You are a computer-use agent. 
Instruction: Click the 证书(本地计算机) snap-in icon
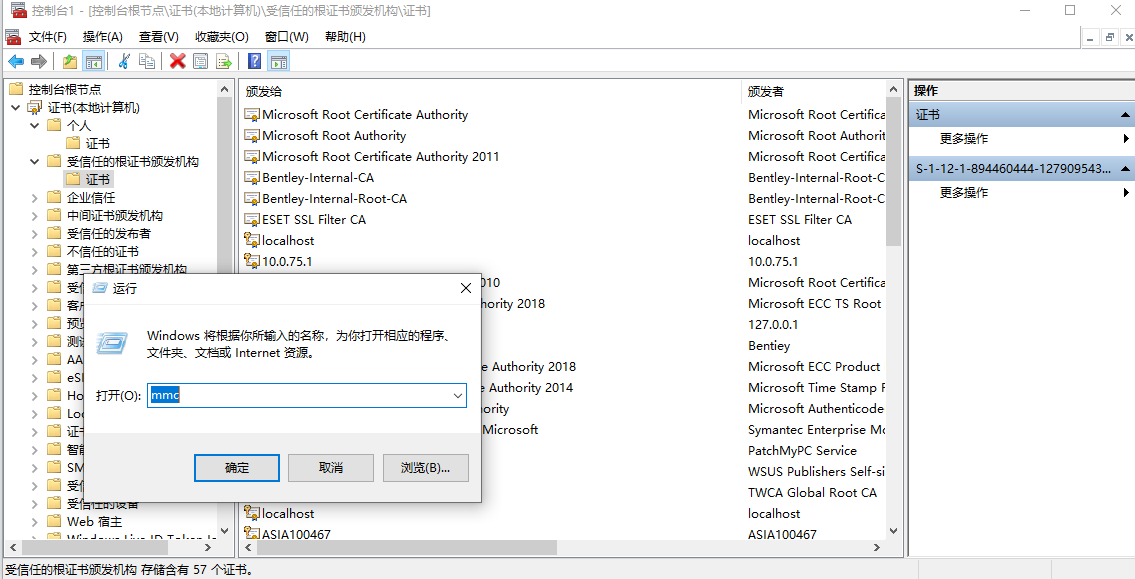[x=35, y=107]
